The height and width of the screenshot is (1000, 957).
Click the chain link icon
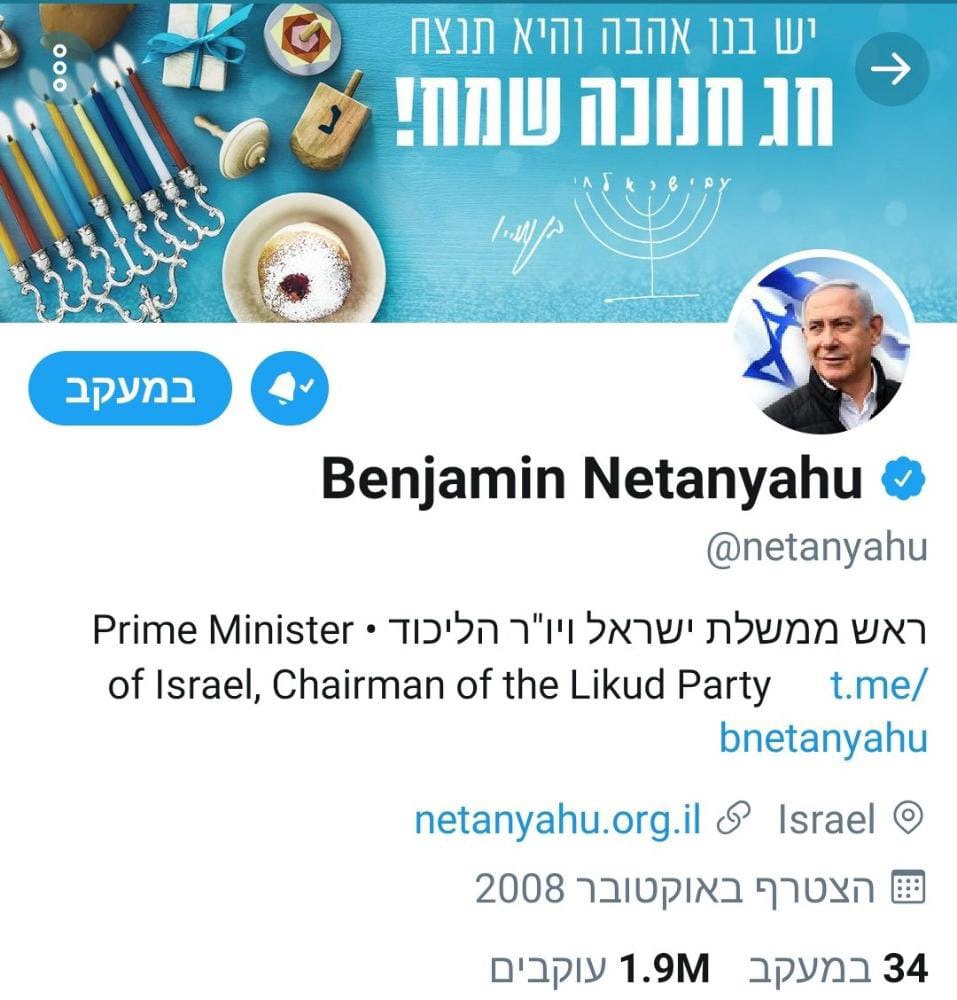click(x=734, y=818)
